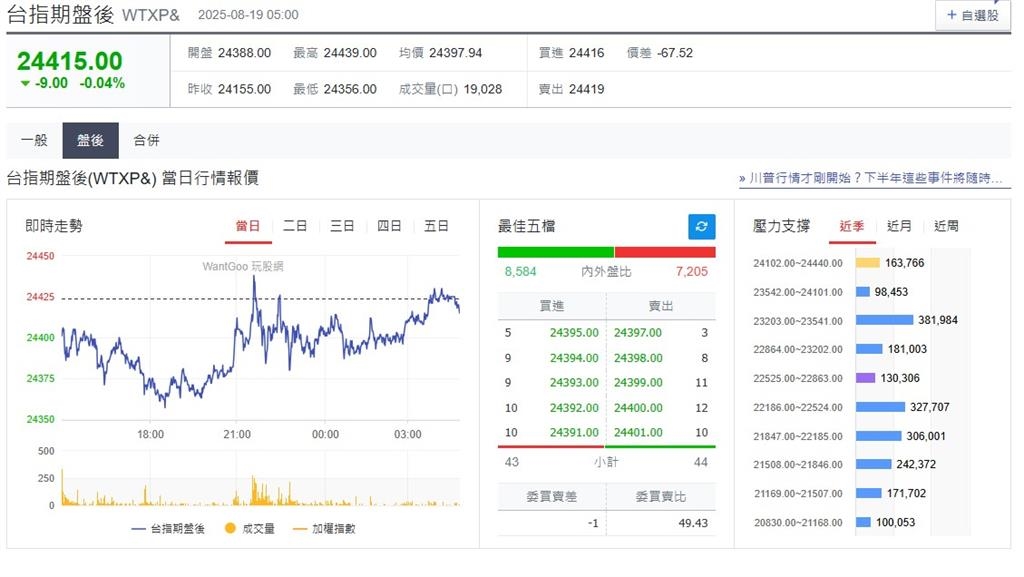Select the 合併 session tab
Image resolution: width=1024 pixels, height=577 pixels.
(x=147, y=141)
